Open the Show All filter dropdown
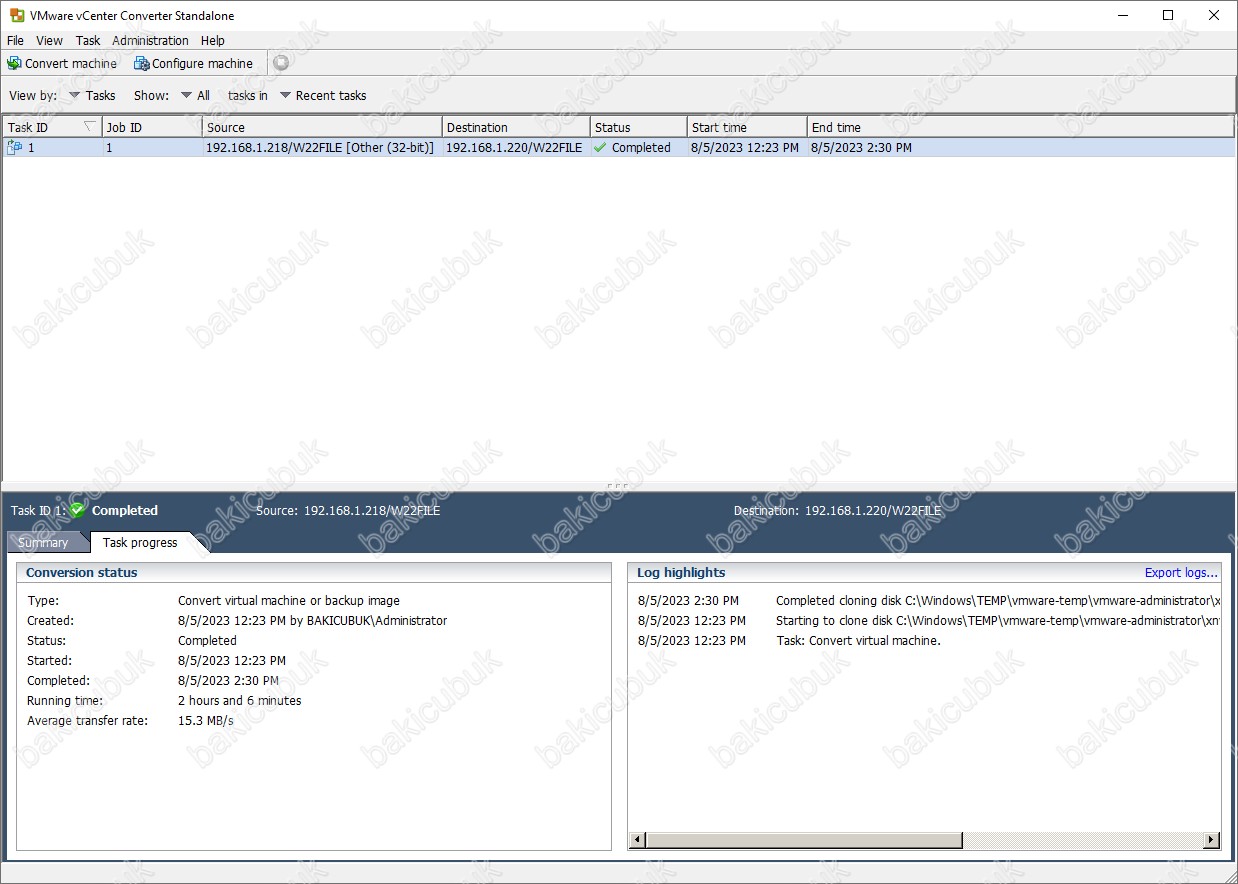Viewport: 1238px width, 884px height. click(196, 95)
